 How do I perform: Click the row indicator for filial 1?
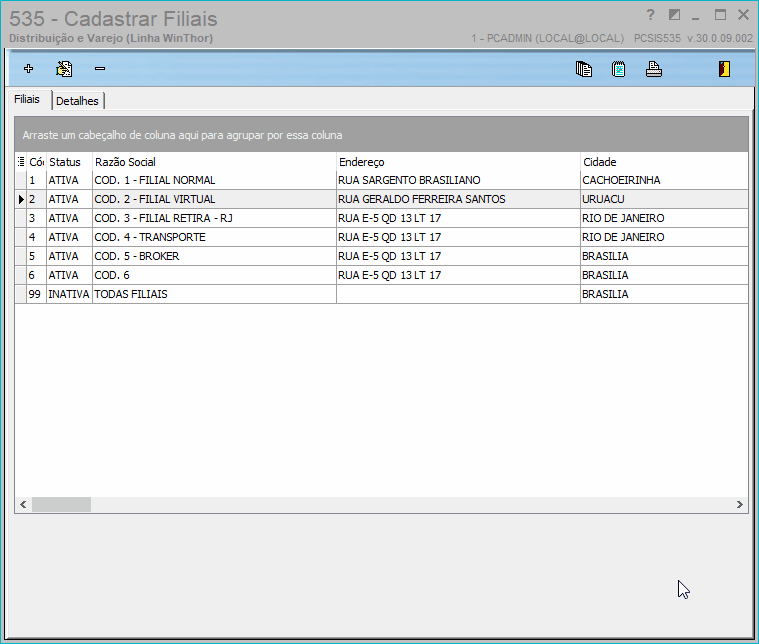pyautogui.click(x=21, y=180)
